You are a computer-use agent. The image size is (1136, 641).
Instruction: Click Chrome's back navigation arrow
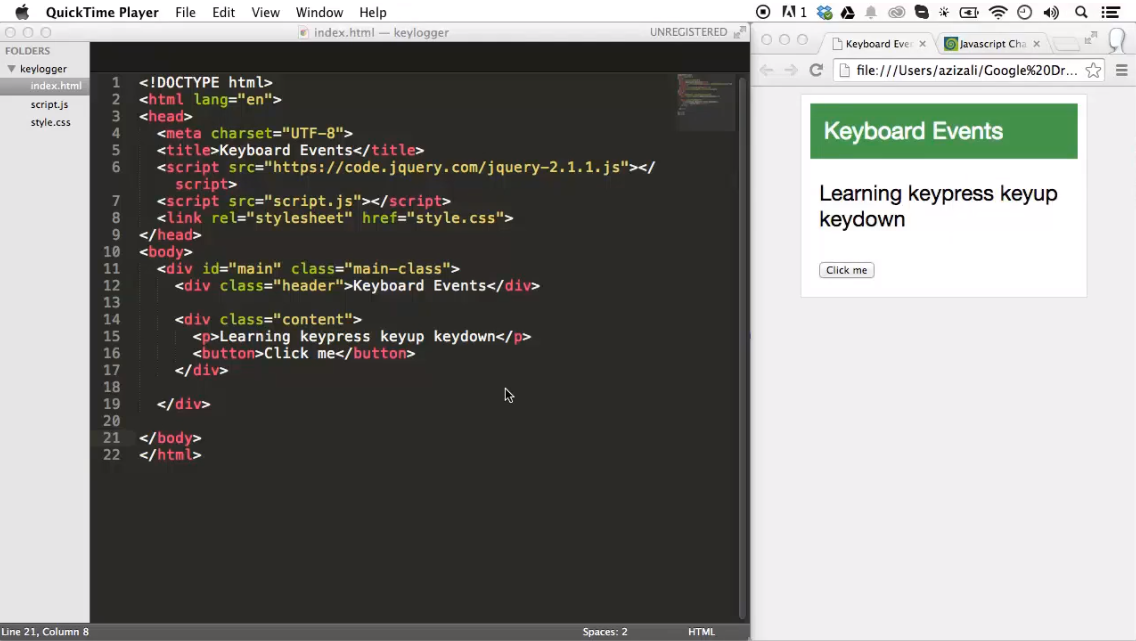766,70
